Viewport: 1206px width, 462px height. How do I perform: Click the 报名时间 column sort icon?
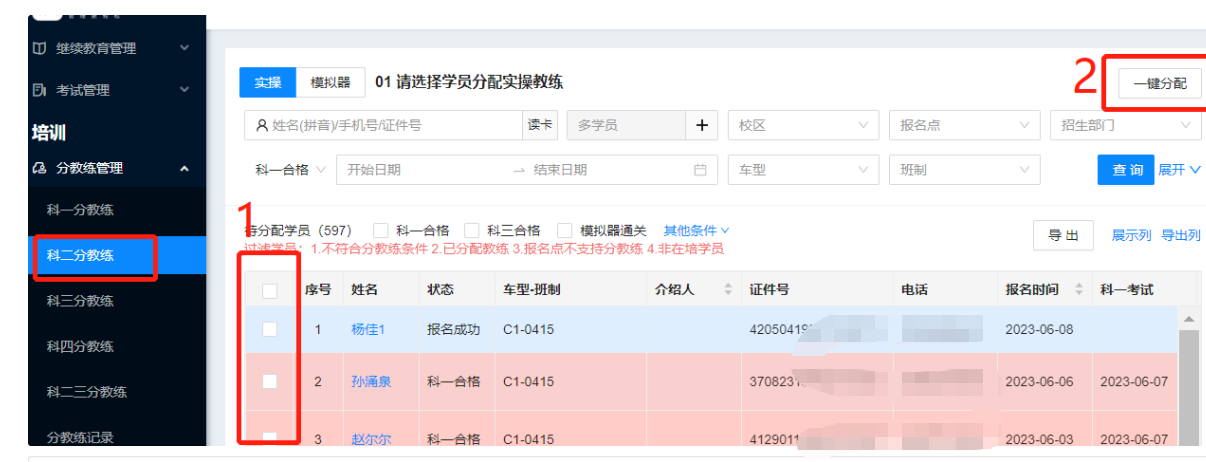click(1079, 290)
